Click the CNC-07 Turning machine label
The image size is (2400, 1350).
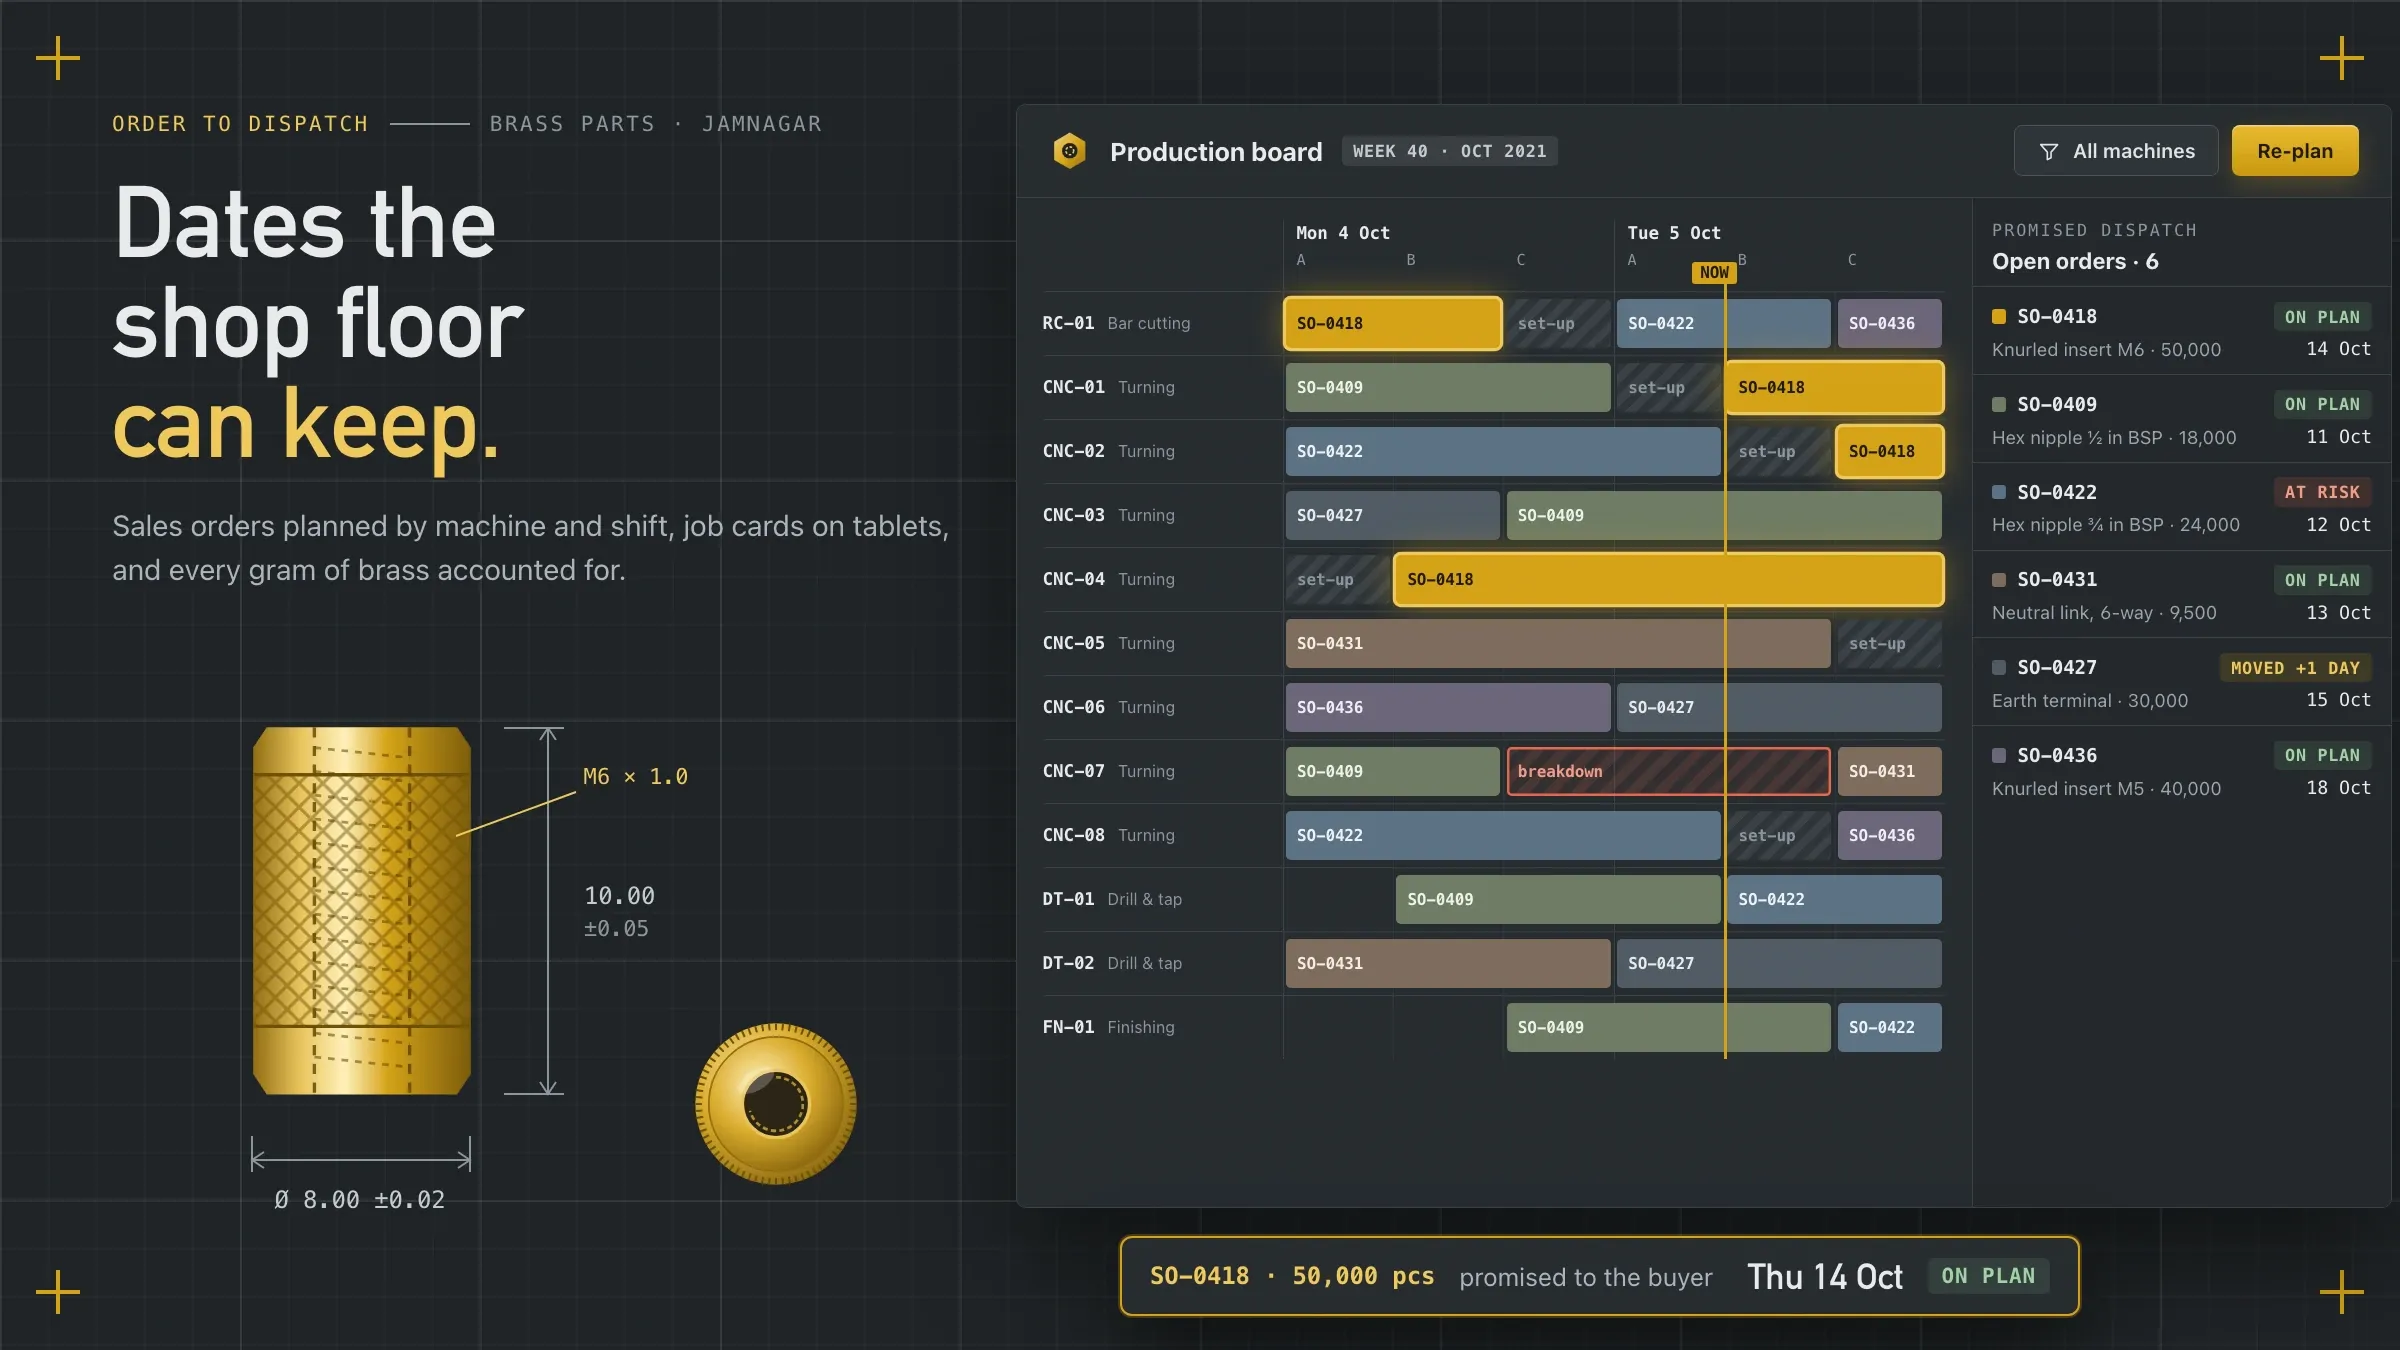tap(1108, 771)
